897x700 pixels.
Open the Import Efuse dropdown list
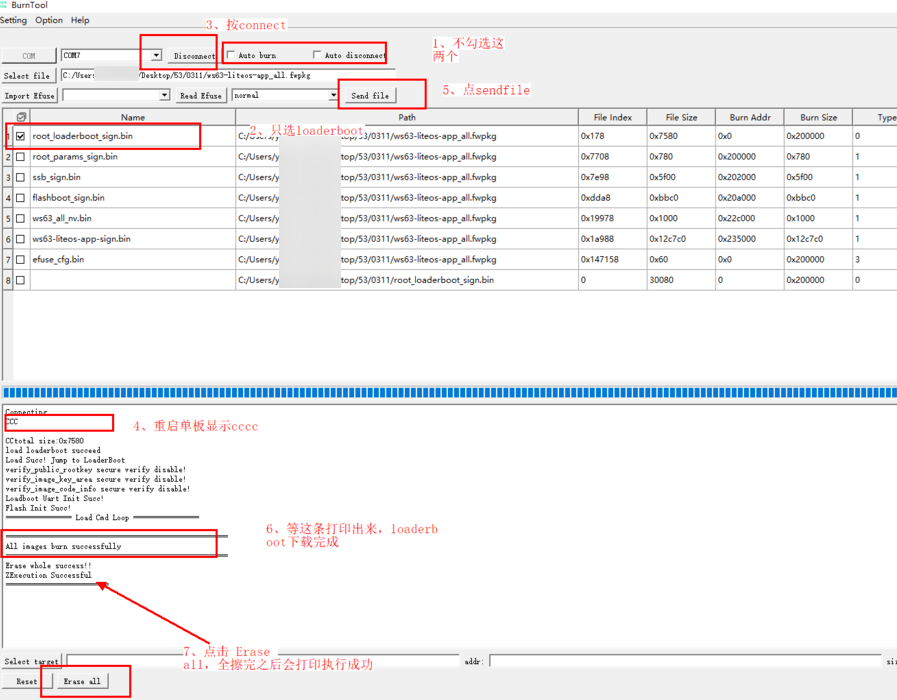point(164,96)
